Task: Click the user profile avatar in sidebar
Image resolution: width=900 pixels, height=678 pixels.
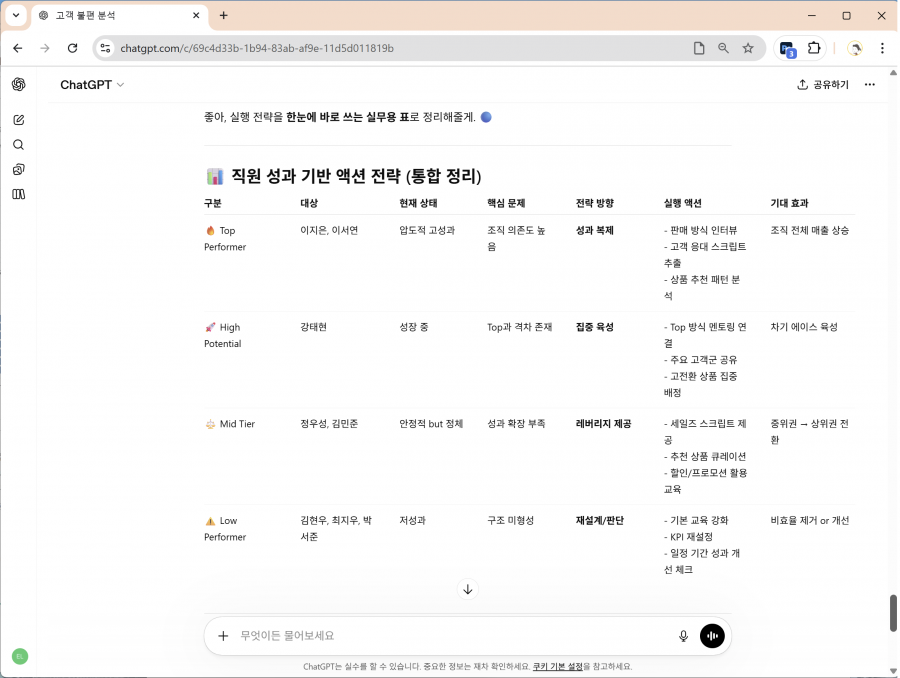Action: (19, 656)
